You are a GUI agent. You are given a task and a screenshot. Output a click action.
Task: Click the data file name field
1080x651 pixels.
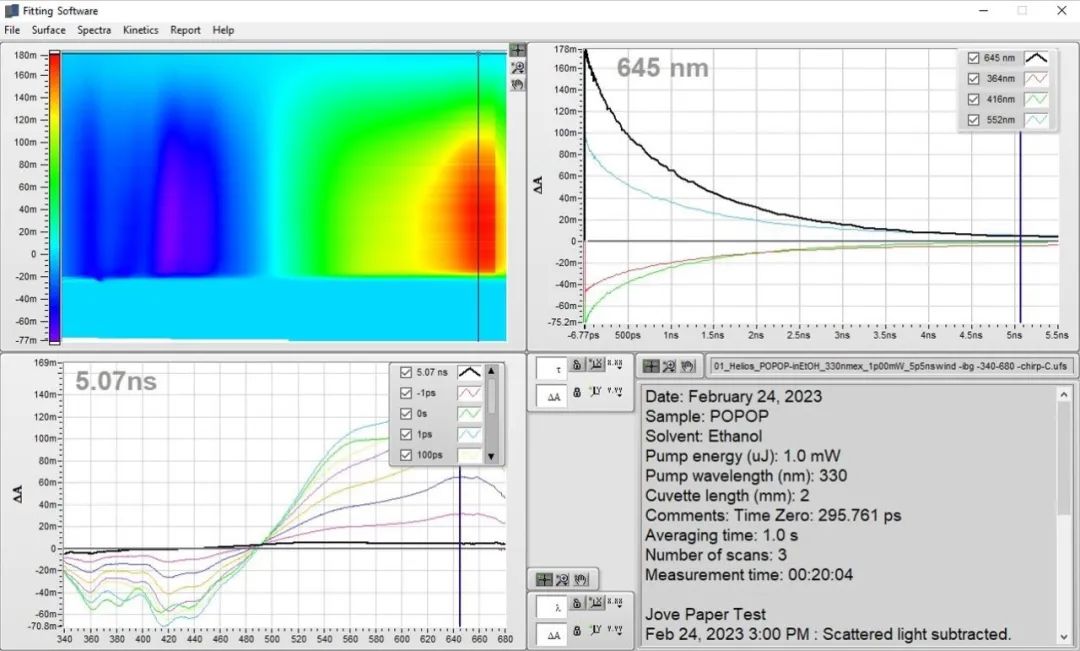[x=893, y=366]
